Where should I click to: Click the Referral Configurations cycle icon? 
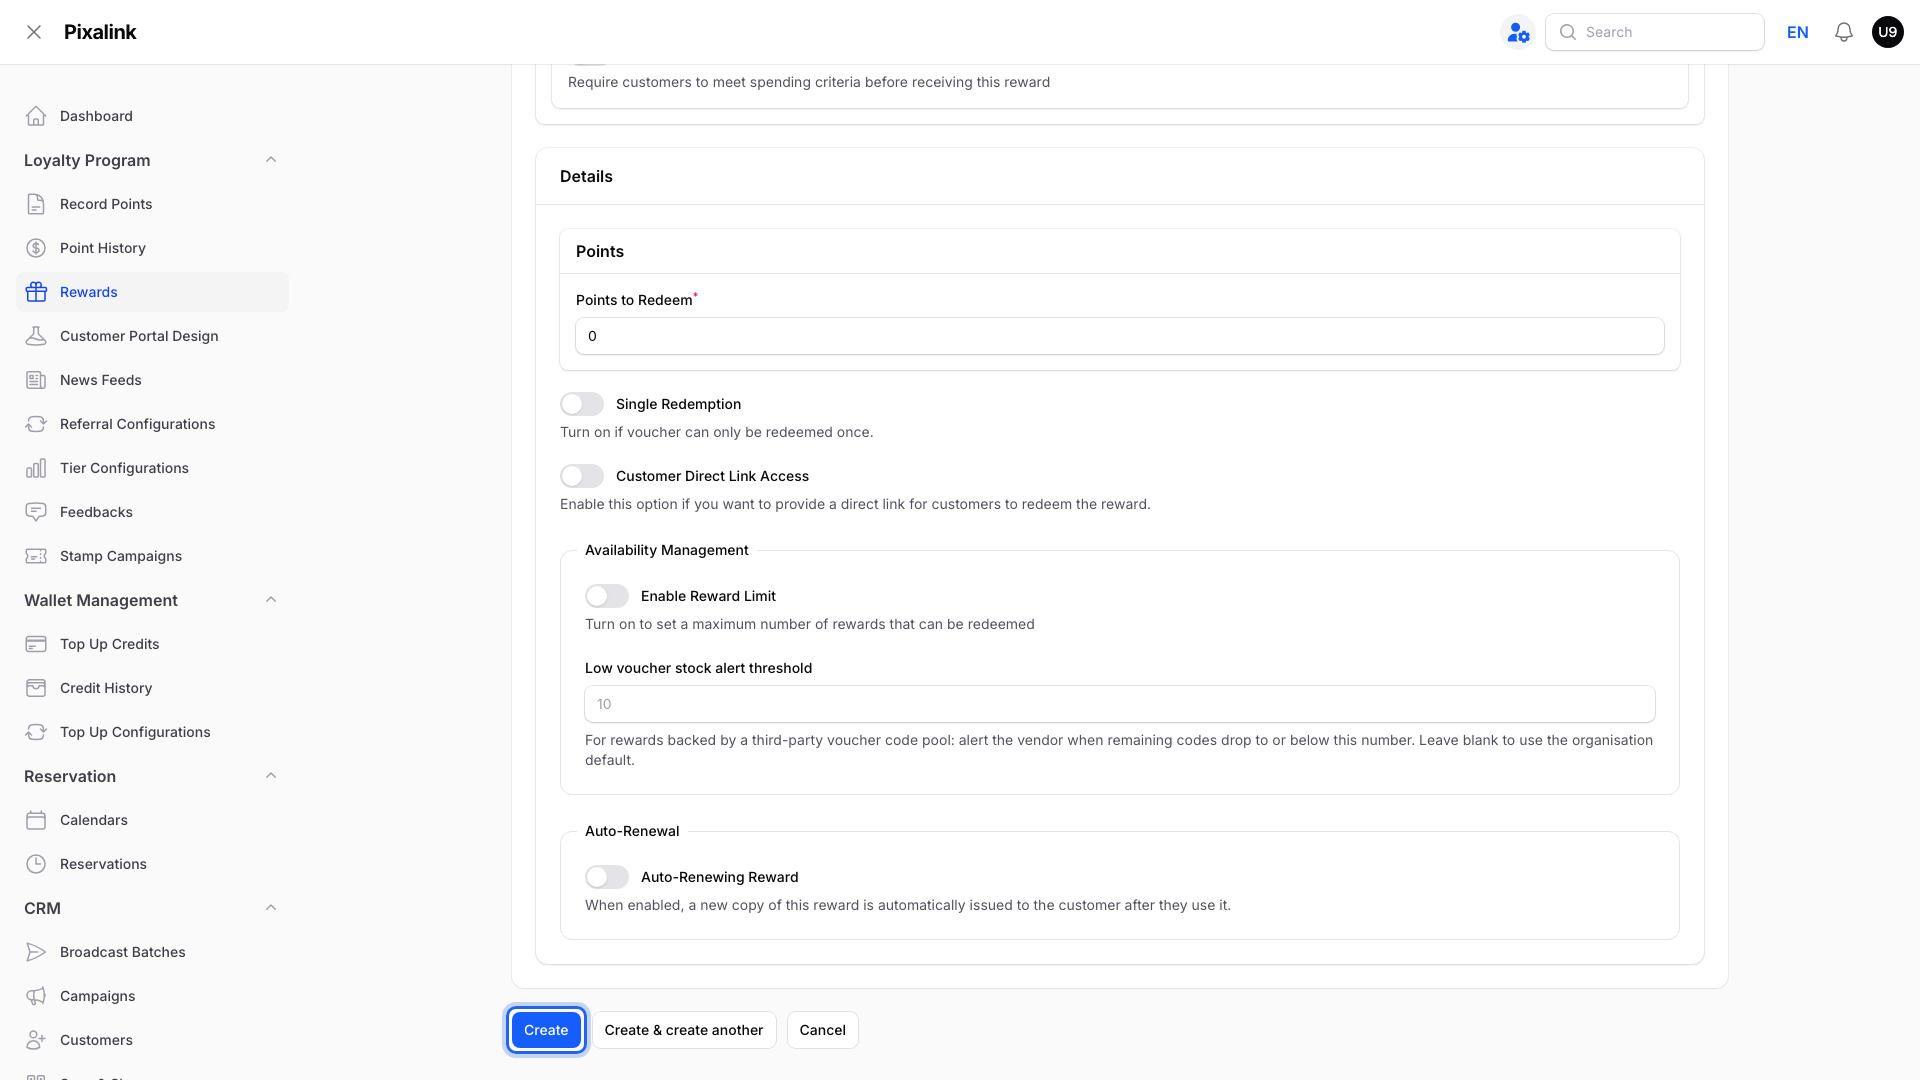point(36,424)
